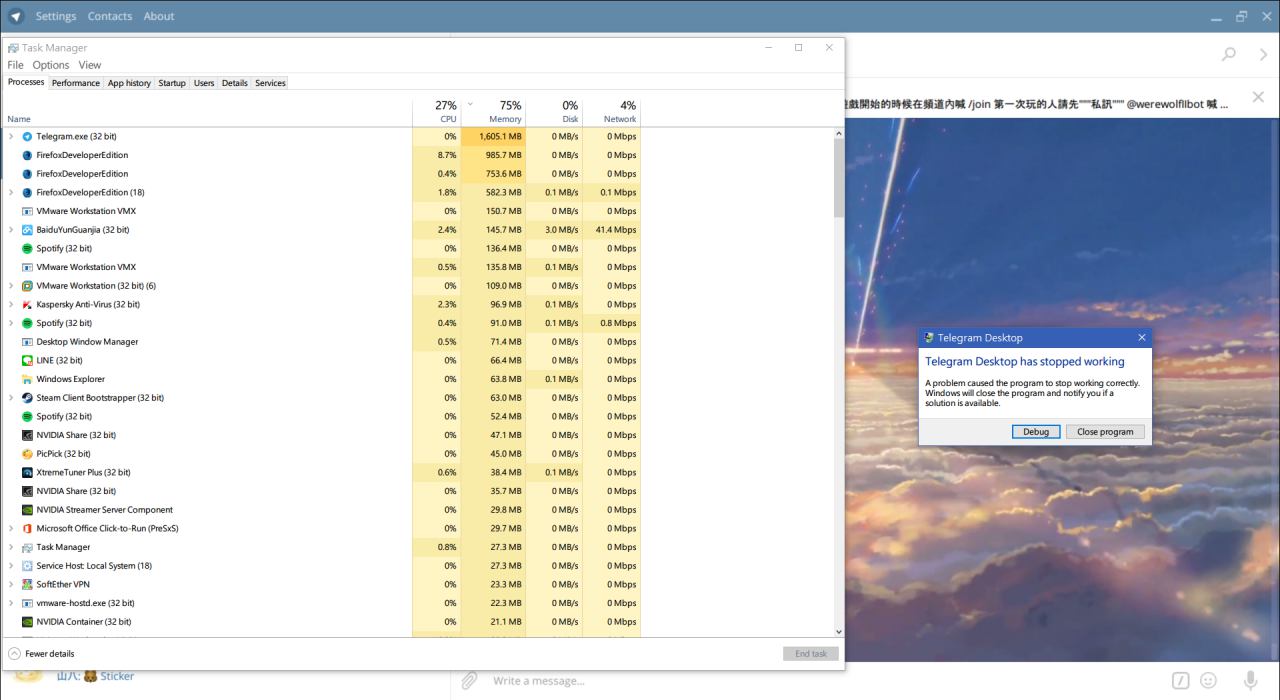The image size is (1280, 700).
Task: Switch to the Users tab
Action: 204,83
